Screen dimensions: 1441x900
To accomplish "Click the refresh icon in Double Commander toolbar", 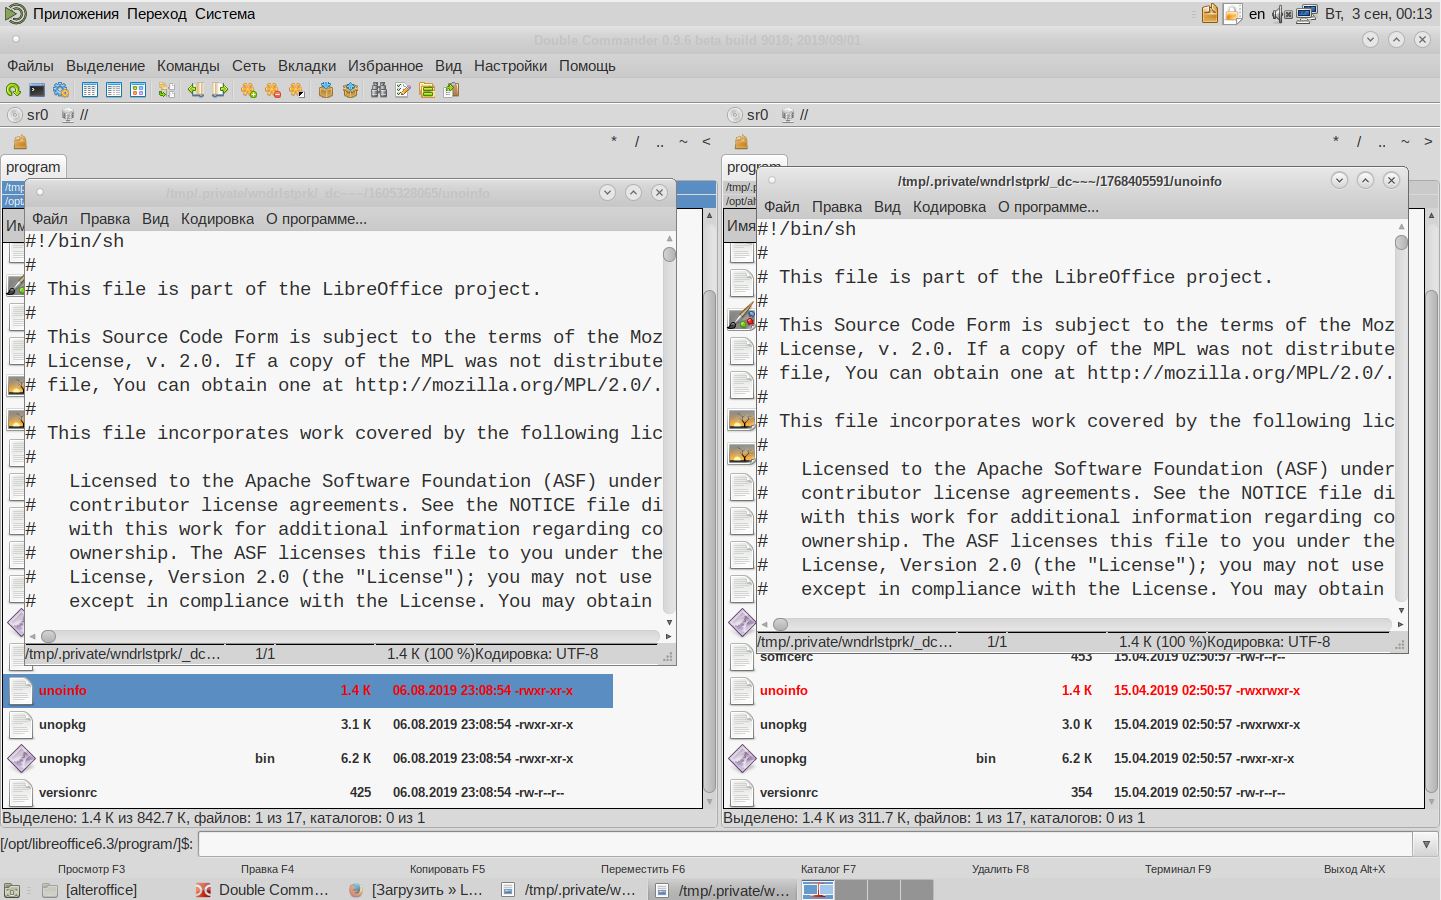I will (13, 90).
